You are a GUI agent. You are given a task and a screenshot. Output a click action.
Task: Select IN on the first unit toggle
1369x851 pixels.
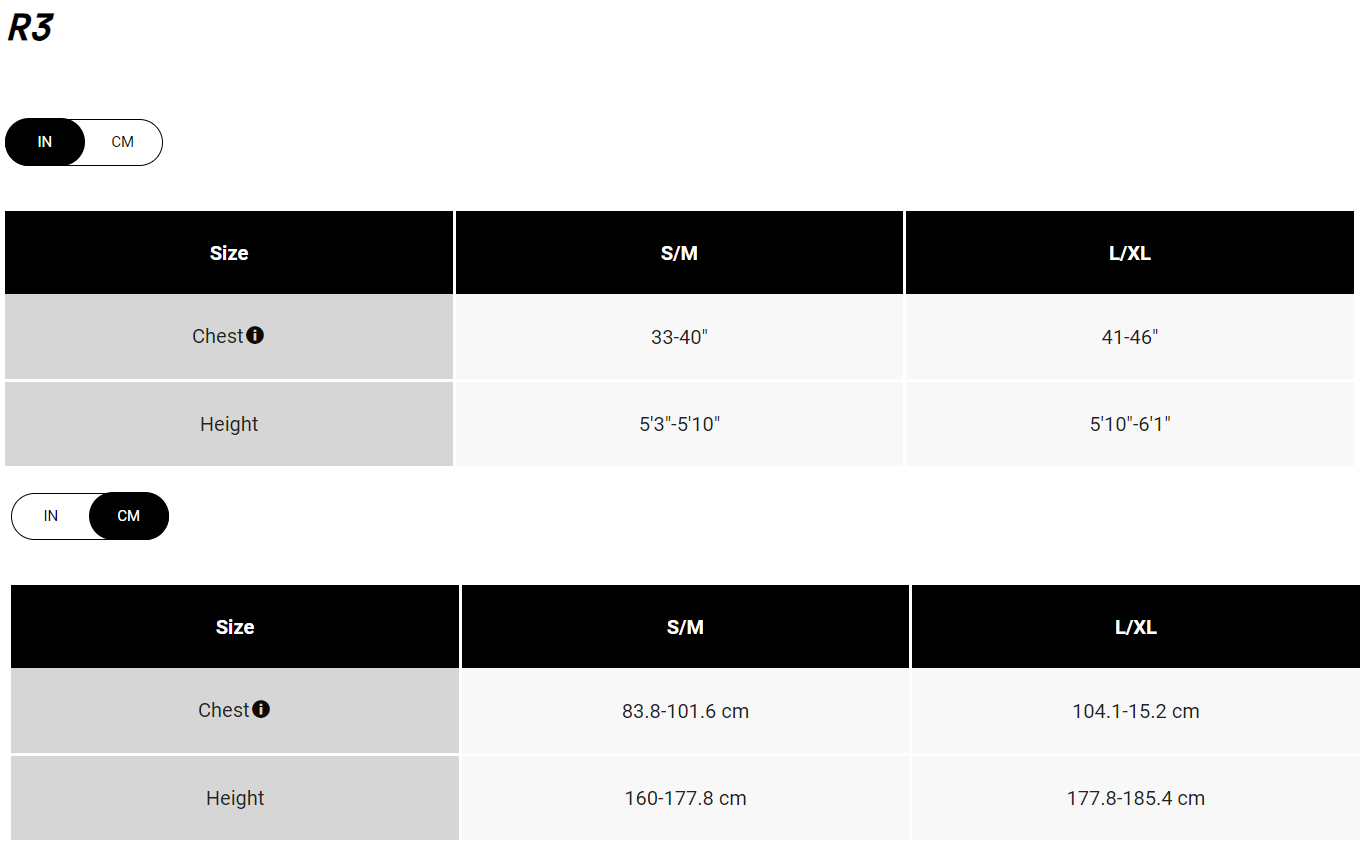click(45, 142)
